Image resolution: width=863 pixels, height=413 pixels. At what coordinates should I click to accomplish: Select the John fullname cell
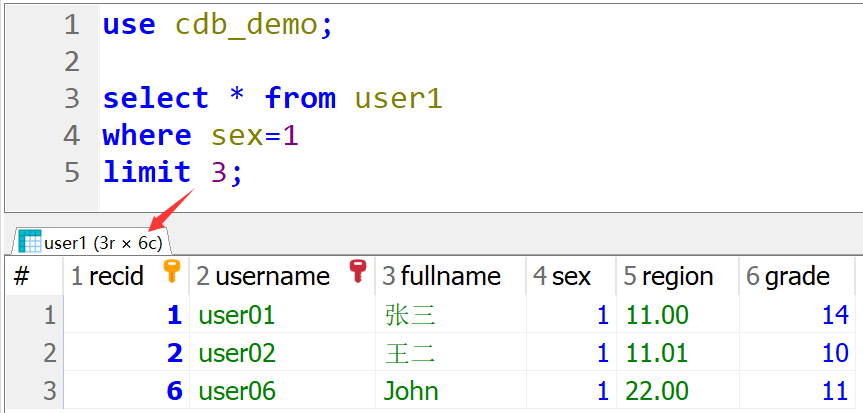411,391
